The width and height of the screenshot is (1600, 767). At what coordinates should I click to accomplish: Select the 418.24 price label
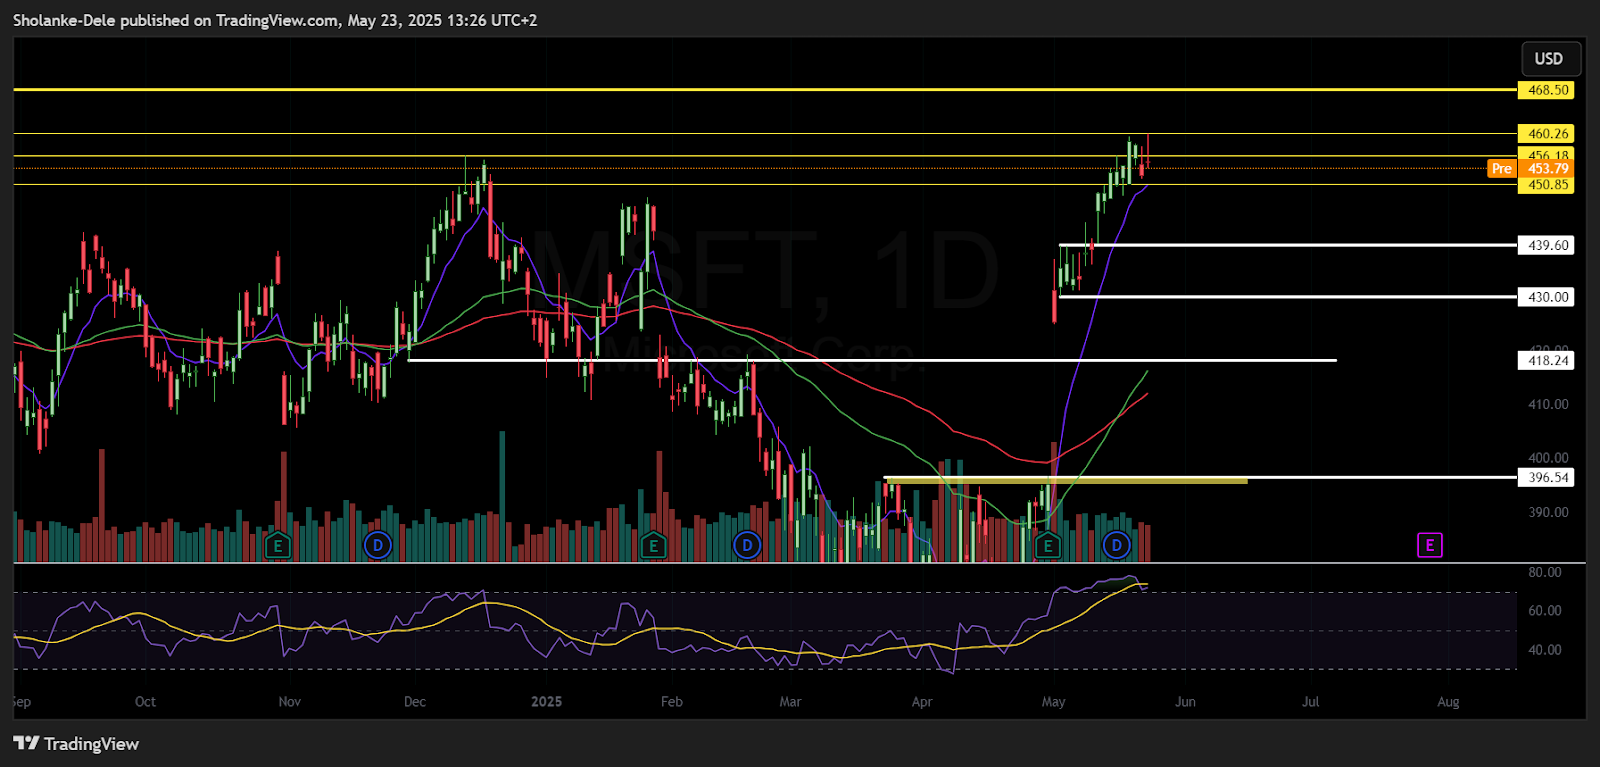[1546, 361]
